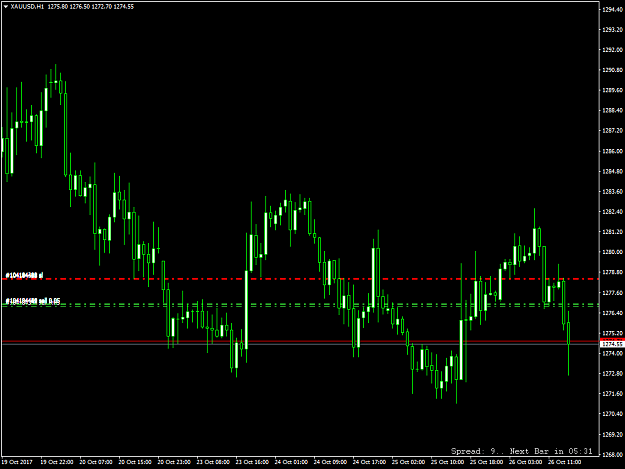Select the green sell 0.05 order label

coord(33,301)
